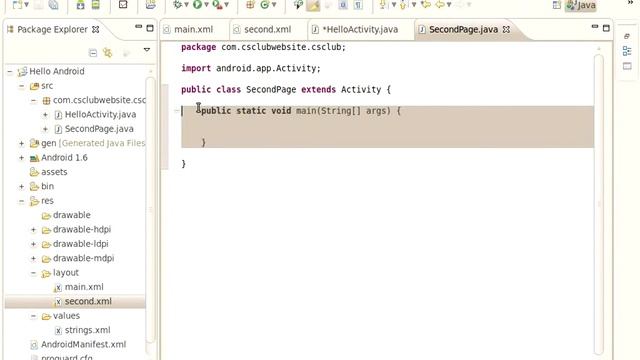This screenshot has height=360, width=640.
Task: Click Collapse All in Package Explorer
Action: click(x=93, y=53)
